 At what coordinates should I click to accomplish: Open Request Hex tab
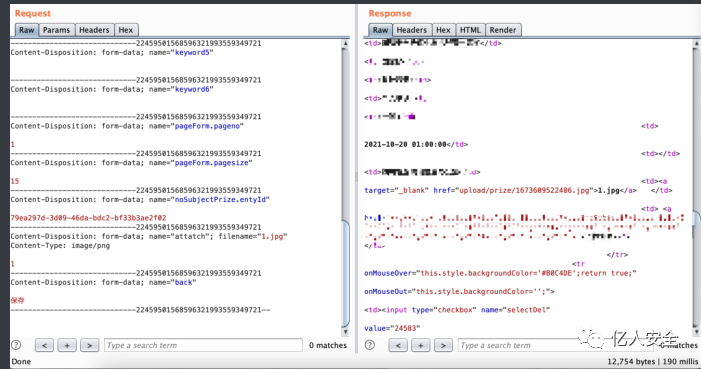click(x=126, y=30)
